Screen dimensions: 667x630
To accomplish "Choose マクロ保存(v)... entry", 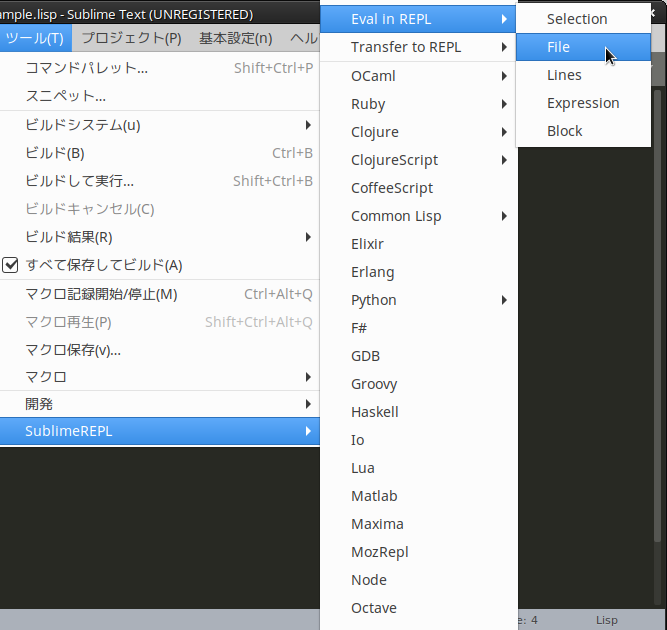I will [160, 350].
